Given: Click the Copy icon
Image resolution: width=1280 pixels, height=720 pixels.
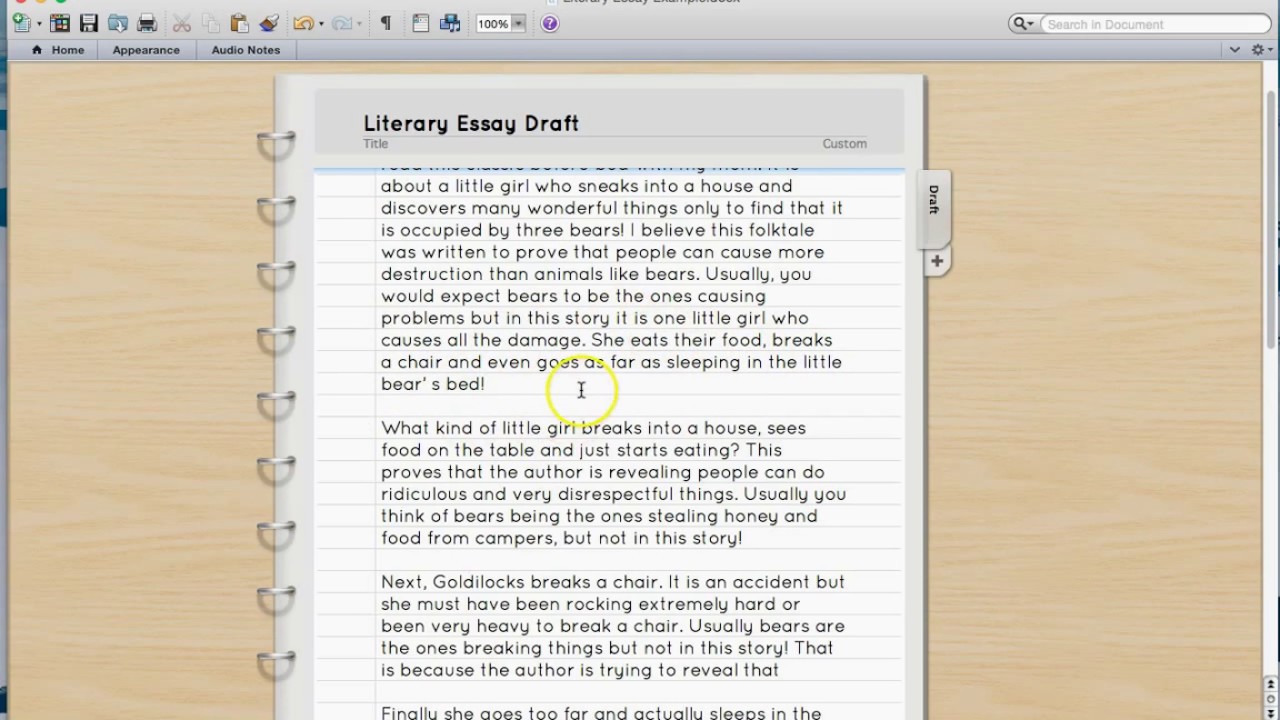Looking at the screenshot, I should [x=210, y=23].
